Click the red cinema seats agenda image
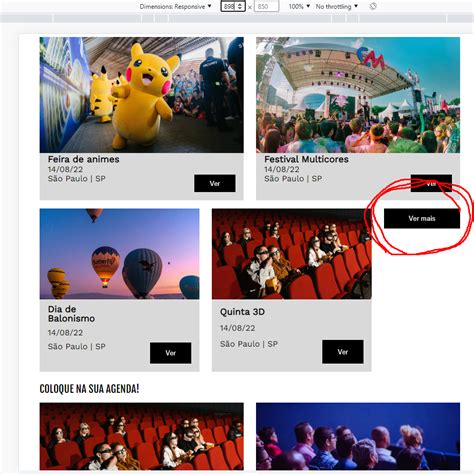 point(142,436)
